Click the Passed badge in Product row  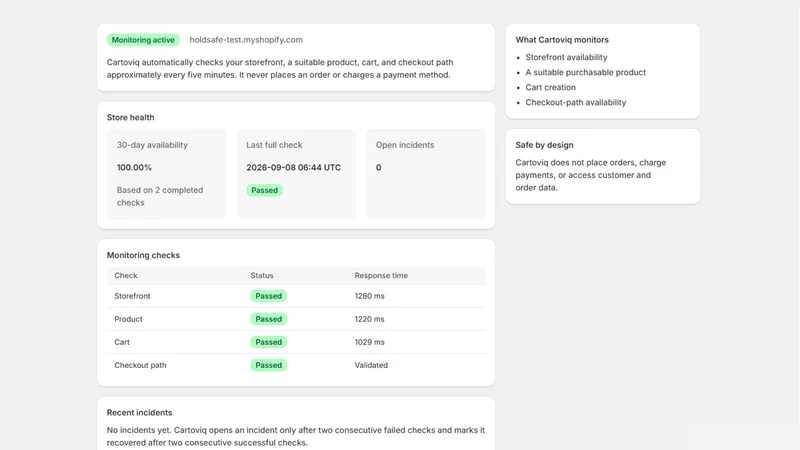268,319
